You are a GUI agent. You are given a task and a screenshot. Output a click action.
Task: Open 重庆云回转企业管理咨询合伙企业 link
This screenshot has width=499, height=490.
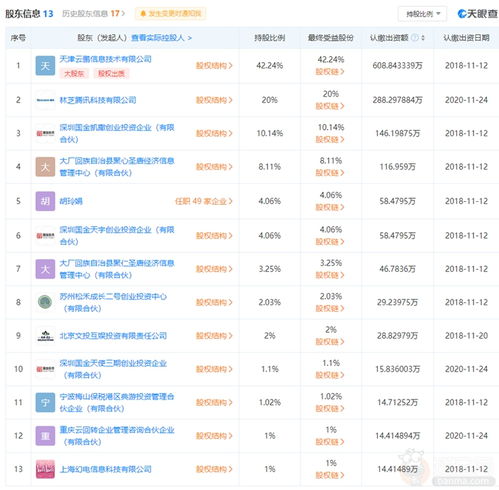[117, 436]
